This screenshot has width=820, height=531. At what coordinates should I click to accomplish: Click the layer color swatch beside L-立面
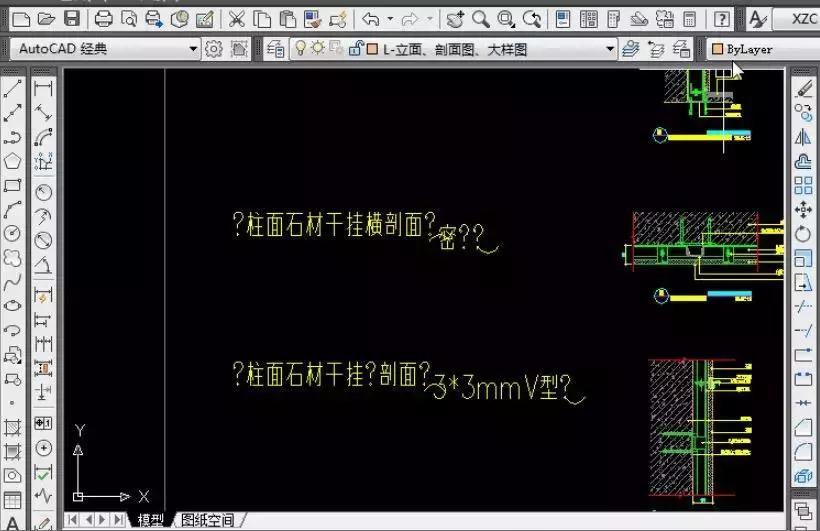[x=372, y=50]
